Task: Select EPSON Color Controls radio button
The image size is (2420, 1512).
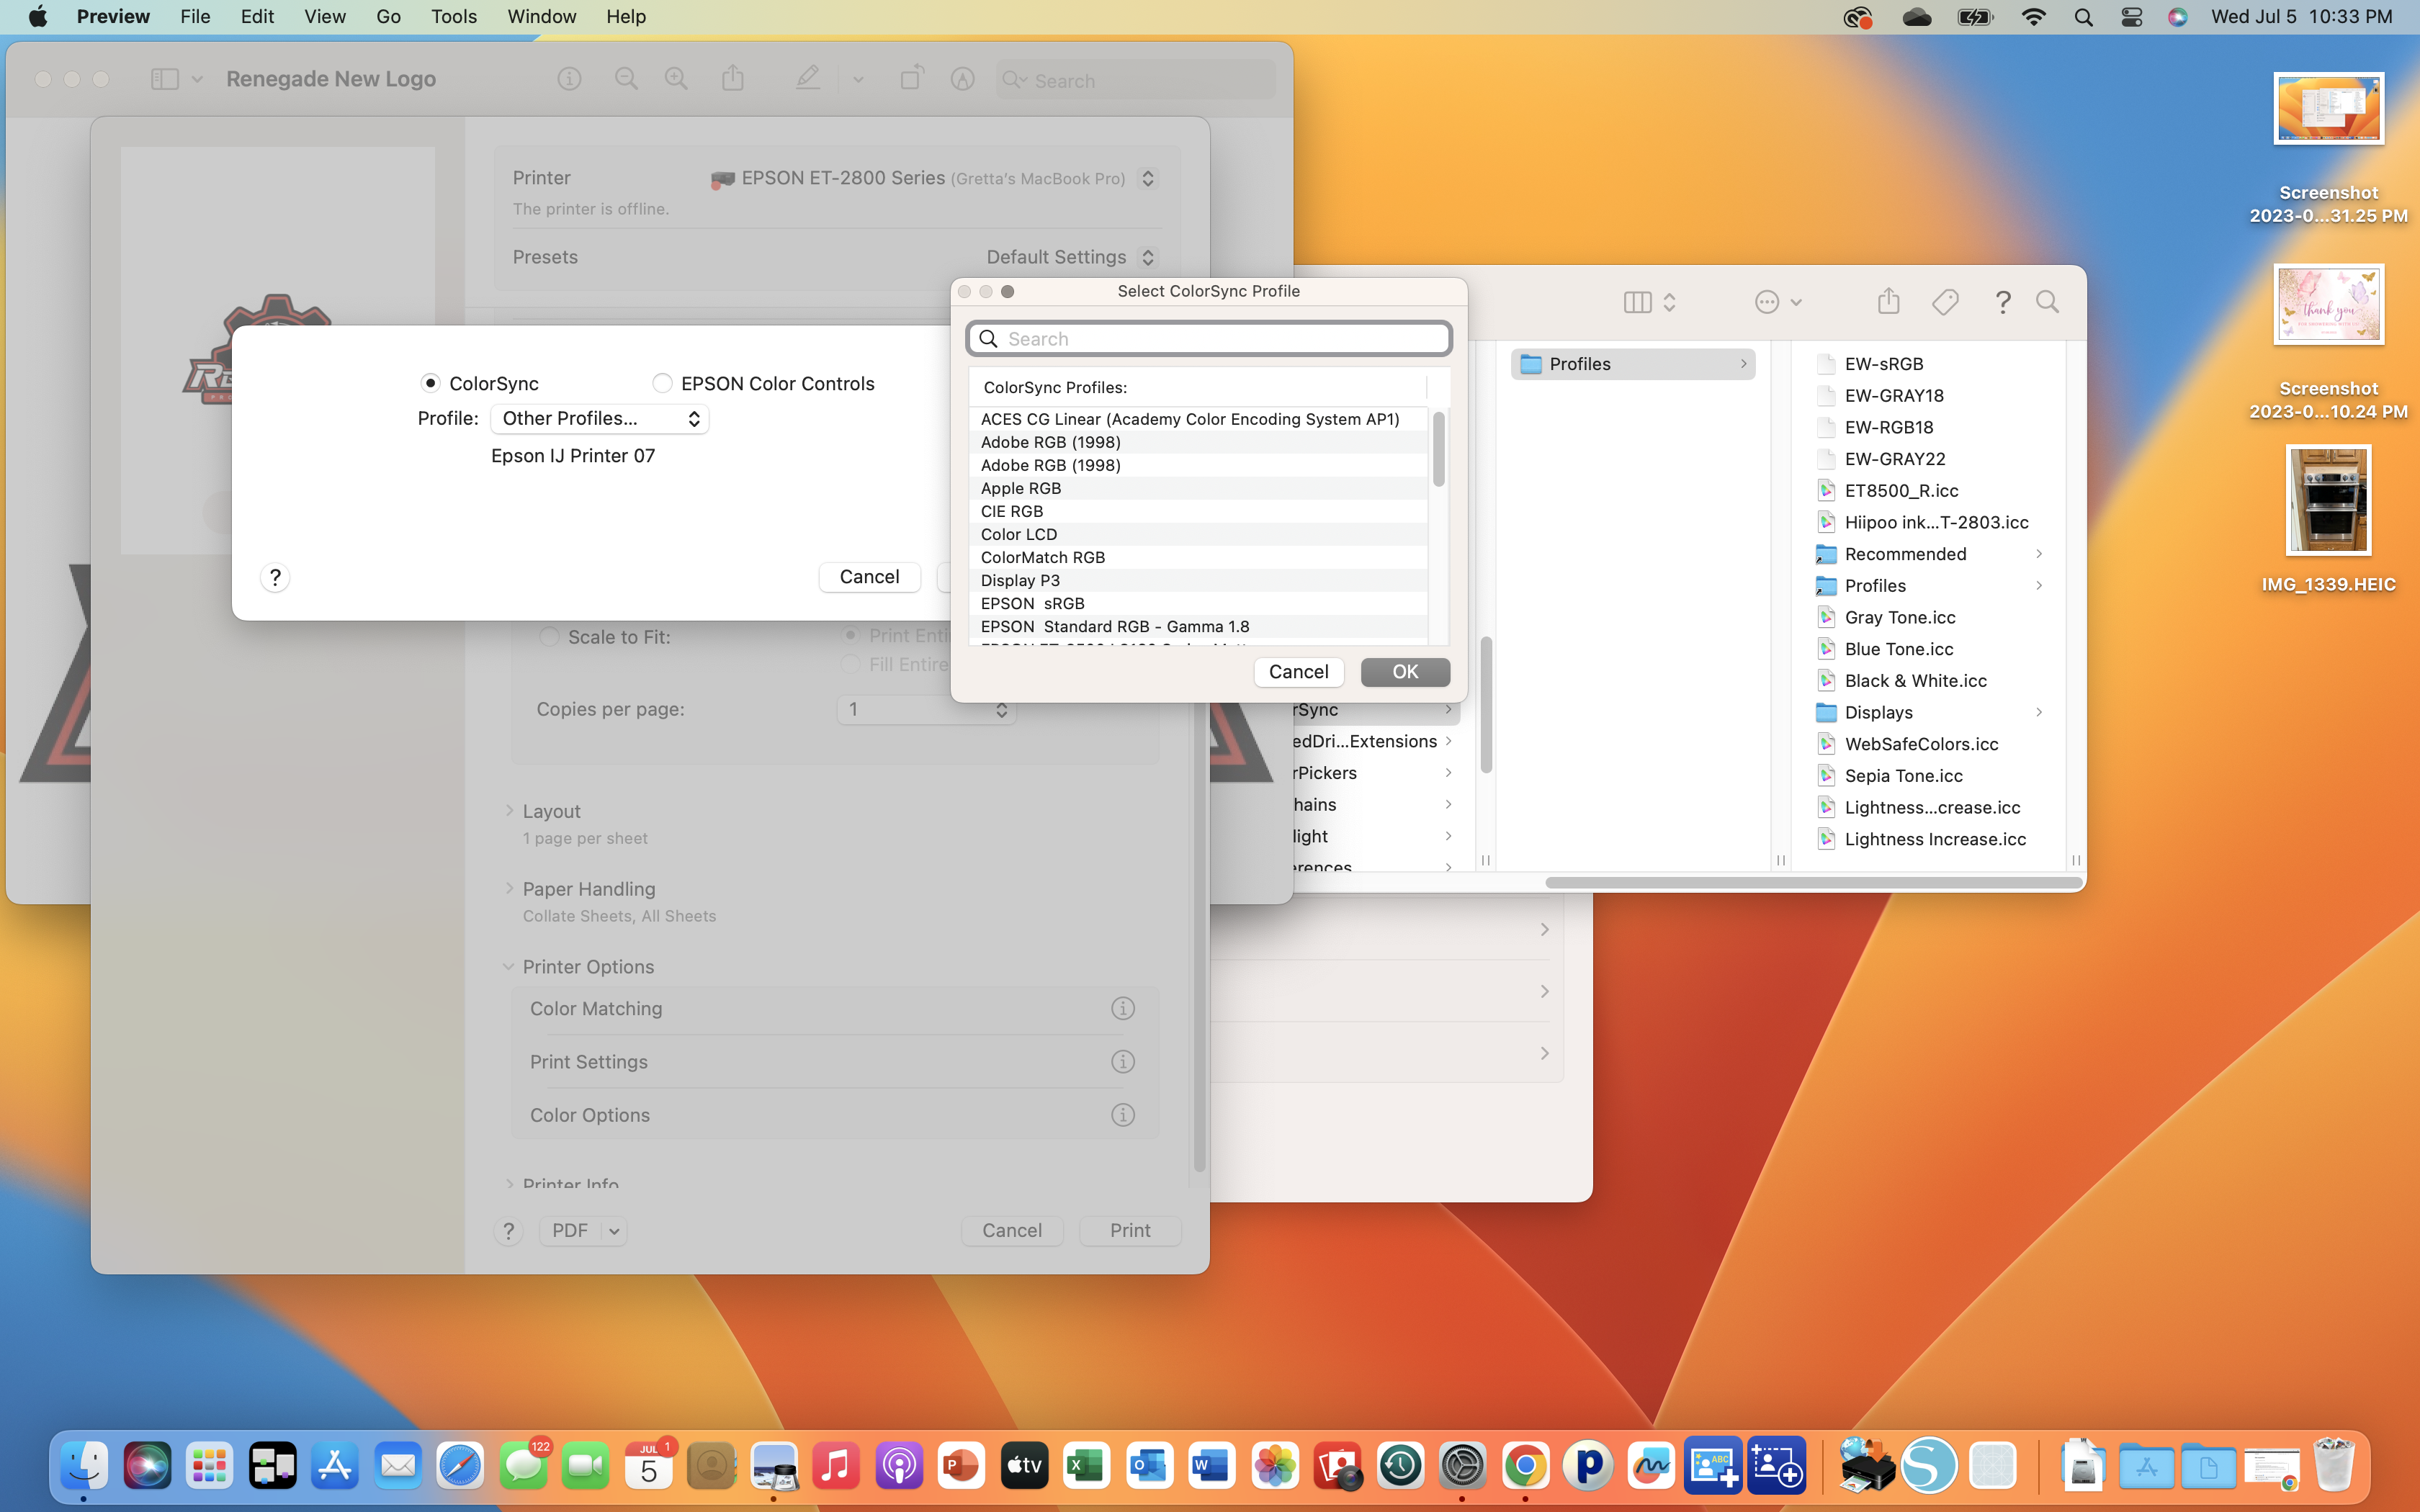Action: (662, 383)
